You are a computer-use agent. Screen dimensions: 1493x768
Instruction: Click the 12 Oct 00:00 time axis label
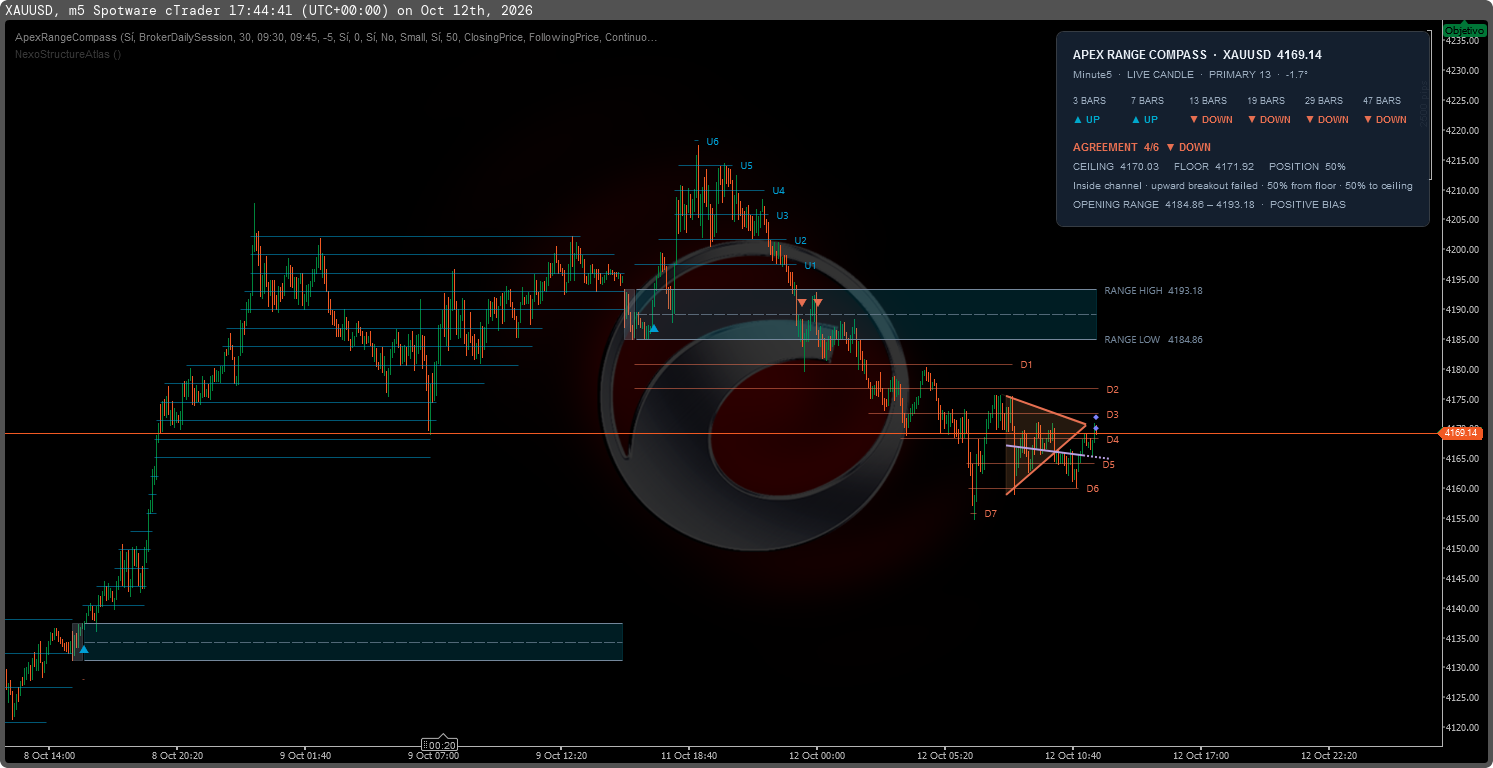[817, 755]
